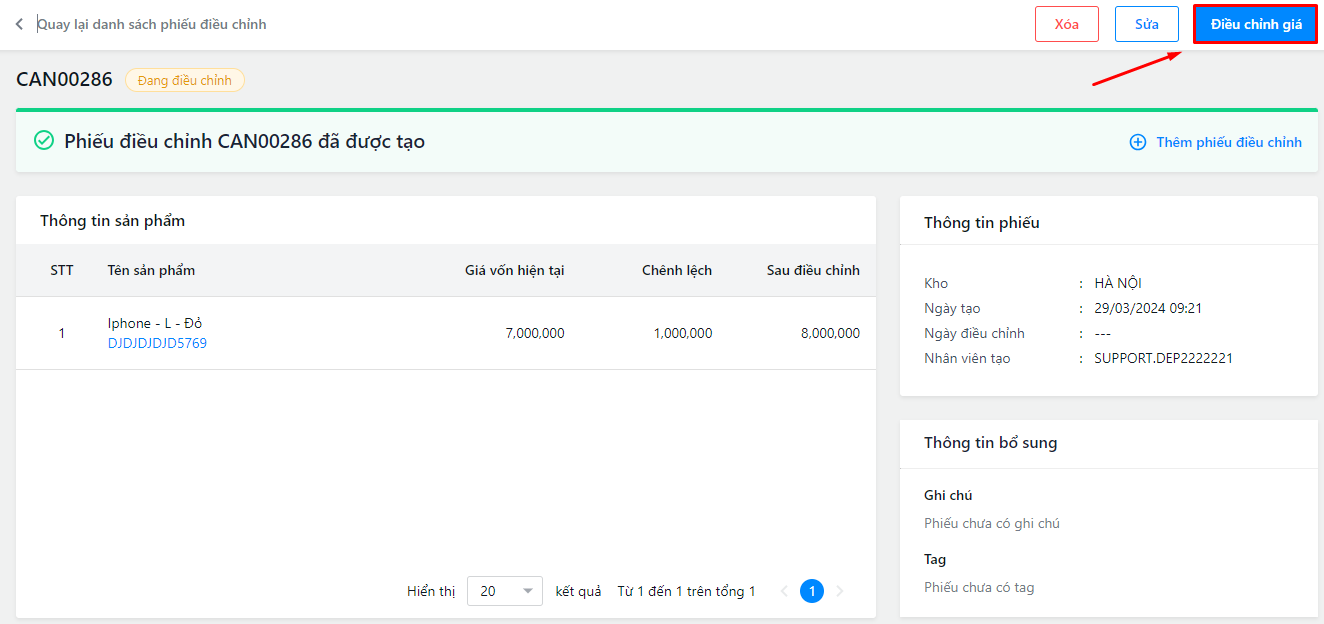
Task: Go back via Quay lại danh sách phiếu điều chỉnh
Action: [152, 24]
